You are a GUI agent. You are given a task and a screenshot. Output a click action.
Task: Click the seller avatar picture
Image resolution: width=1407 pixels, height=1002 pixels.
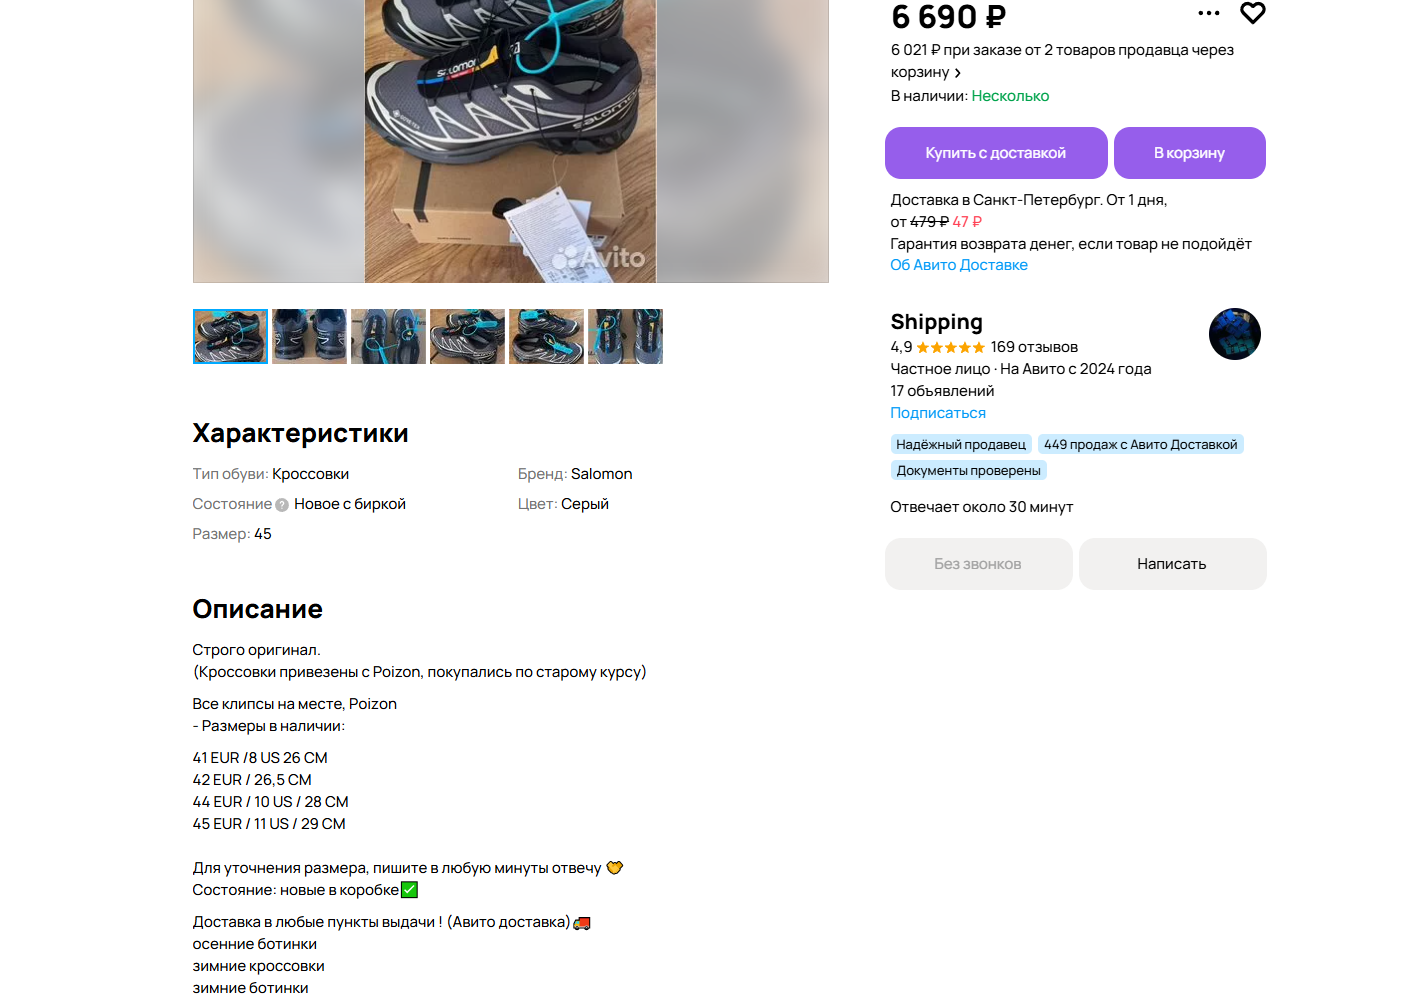[1234, 334]
